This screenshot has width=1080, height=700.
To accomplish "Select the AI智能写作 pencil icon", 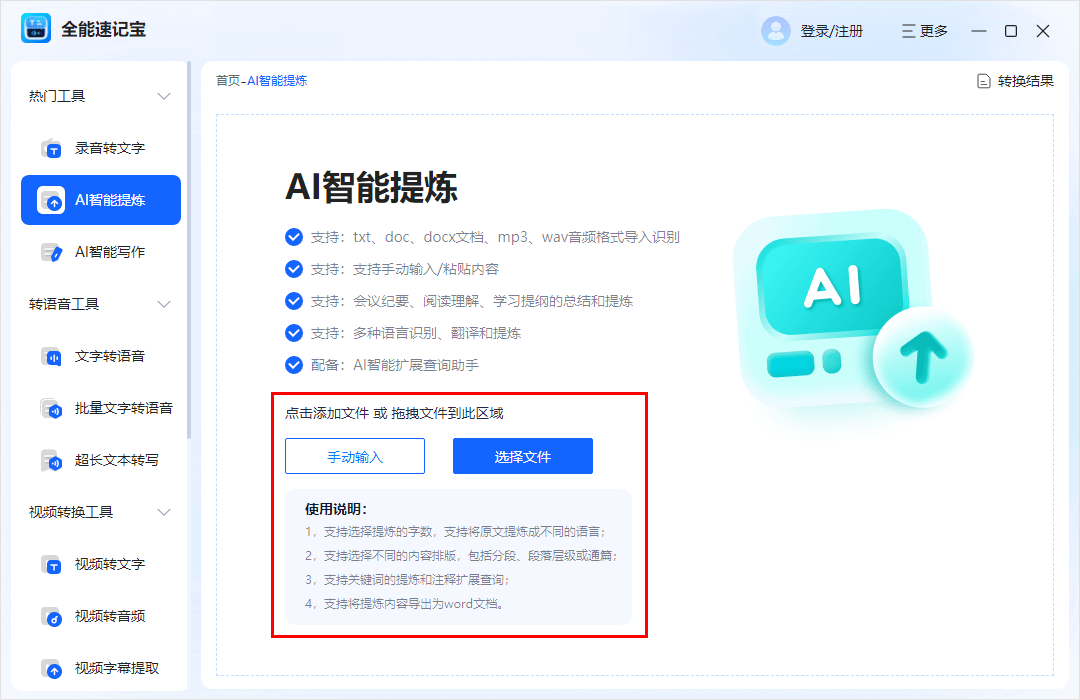I will tap(52, 253).
